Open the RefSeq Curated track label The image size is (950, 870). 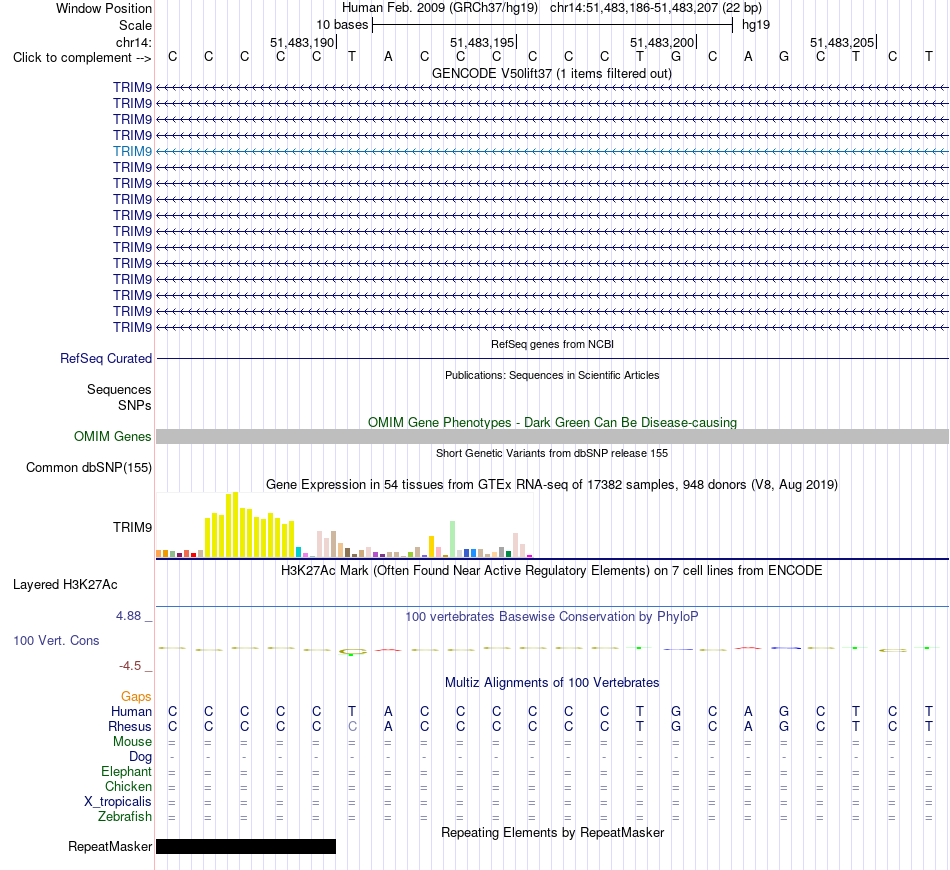click(x=106, y=359)
